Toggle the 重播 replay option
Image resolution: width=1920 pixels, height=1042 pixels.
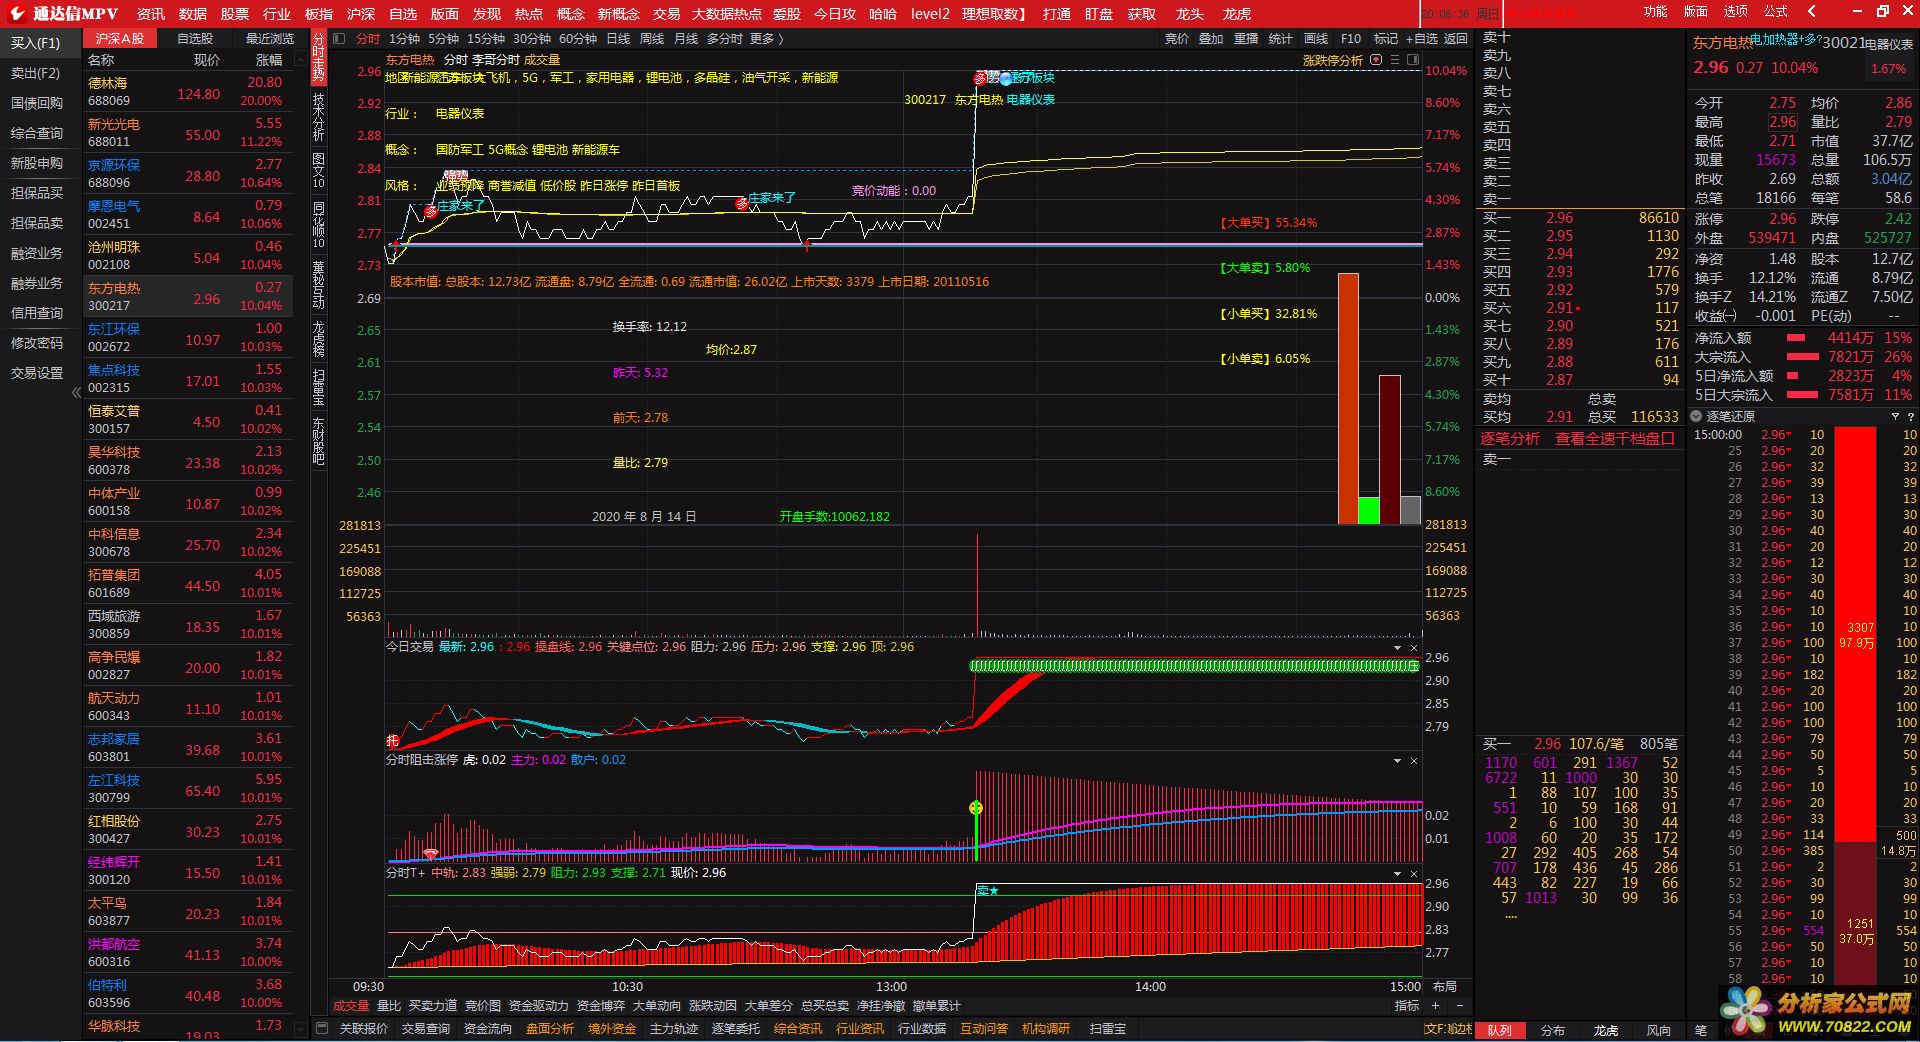point(1246,39)
